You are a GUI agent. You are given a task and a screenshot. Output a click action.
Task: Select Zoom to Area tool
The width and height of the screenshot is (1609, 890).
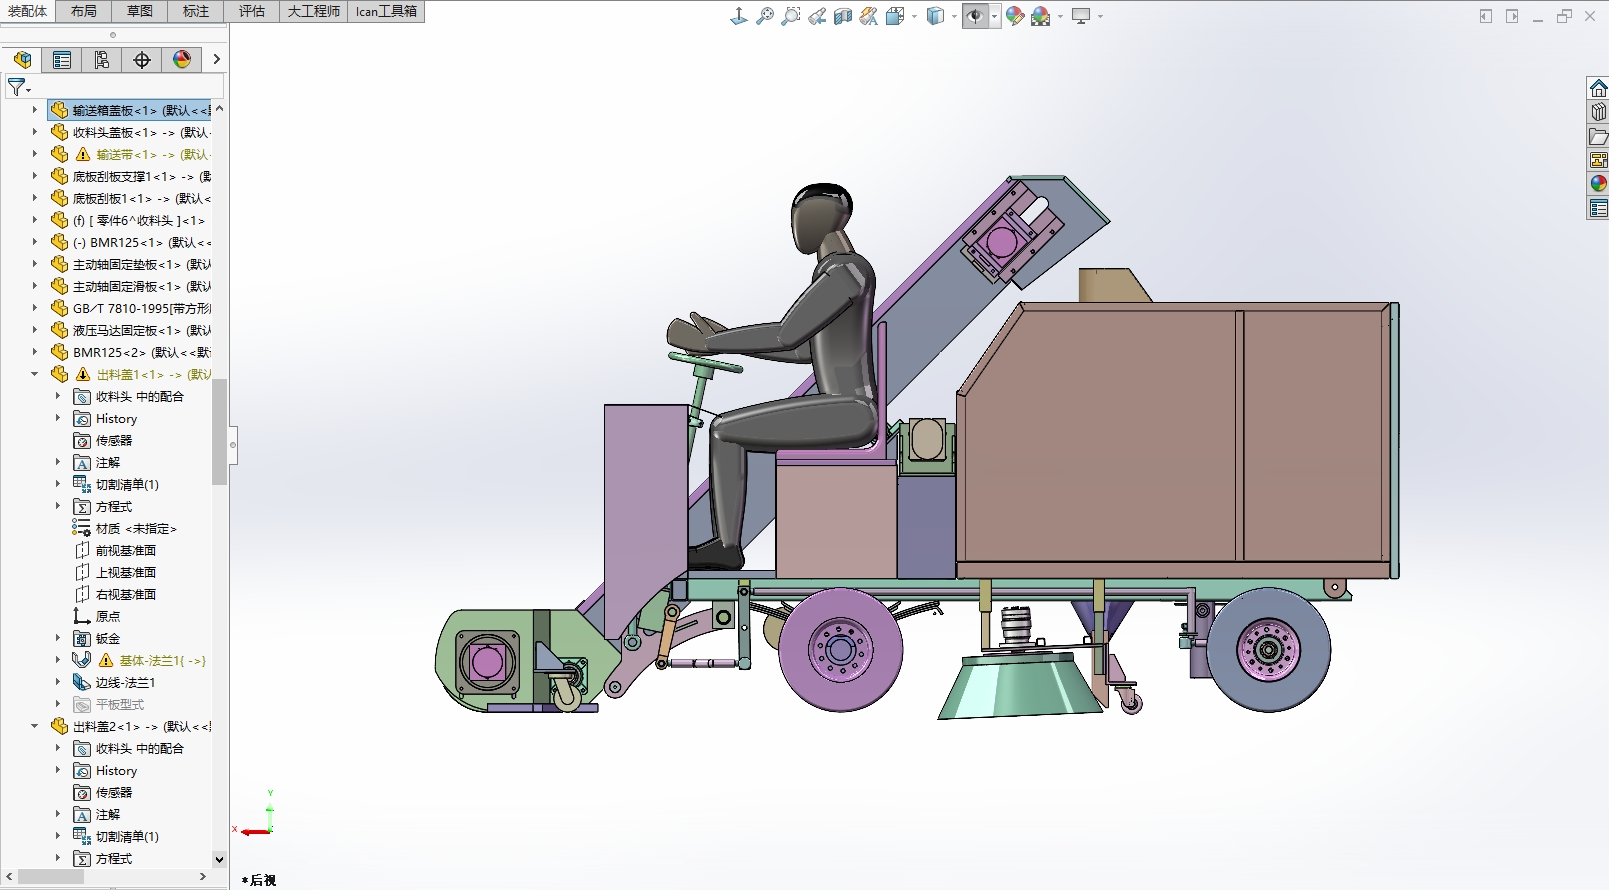tap(791, 16)
